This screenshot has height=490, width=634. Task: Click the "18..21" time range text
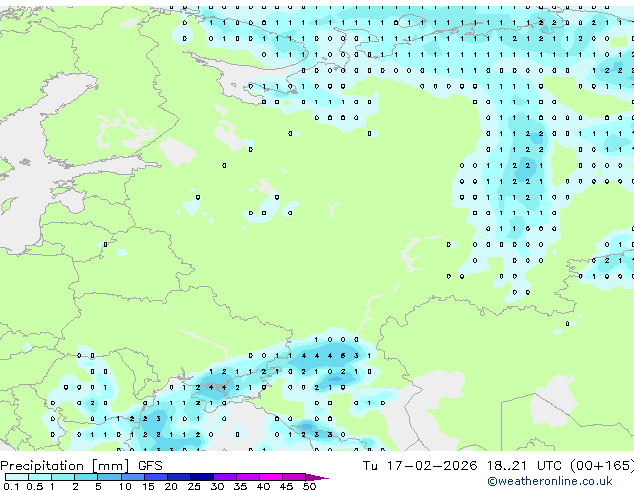(x=507, y=466)
